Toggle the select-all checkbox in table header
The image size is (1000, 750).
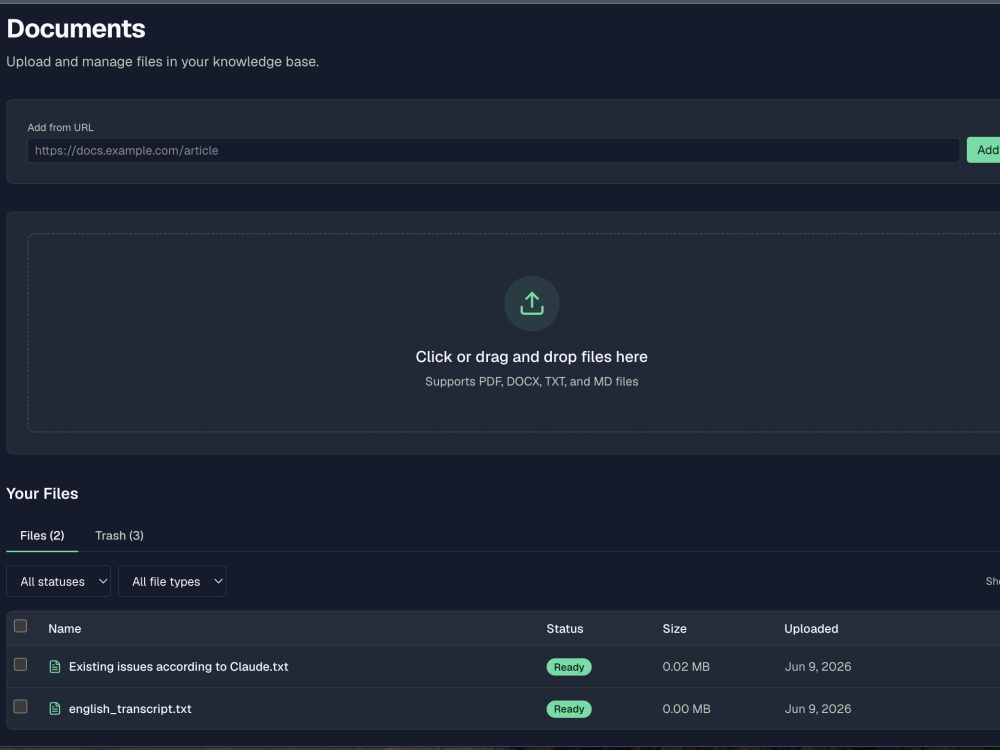(x=20, y=626)
